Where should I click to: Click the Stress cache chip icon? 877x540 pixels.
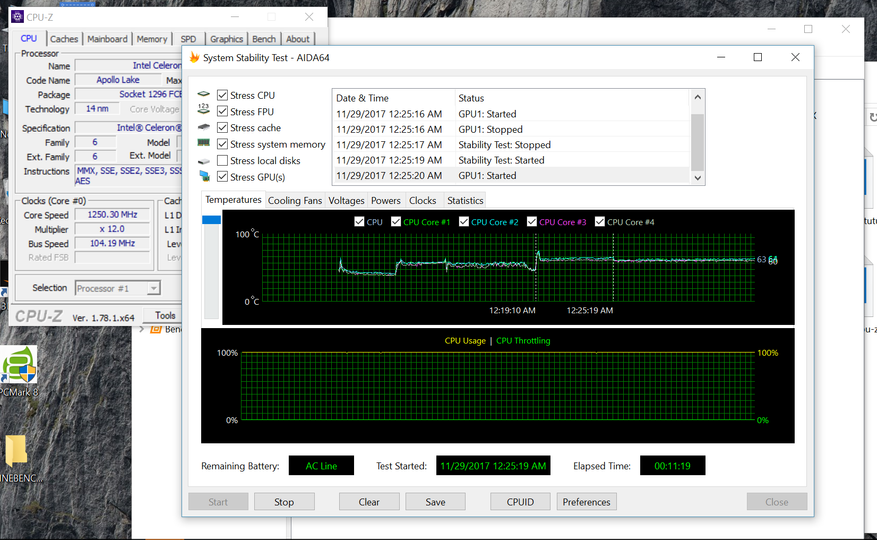click(x=204, y=127)
